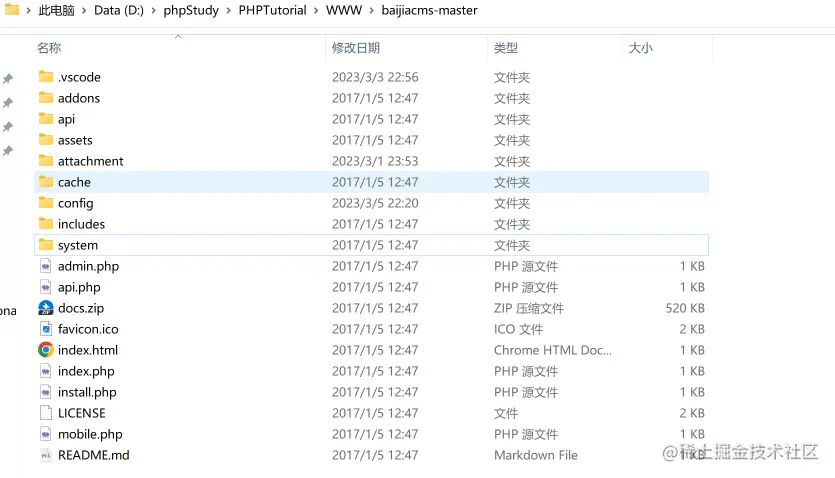Select the attachment folder name
835x478 pixels.
pos(91,161)
